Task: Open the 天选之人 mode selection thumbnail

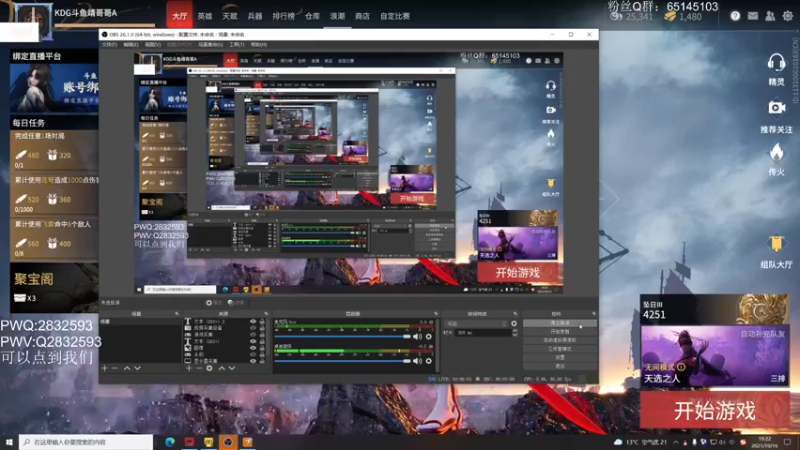Action: click(714, 356)
